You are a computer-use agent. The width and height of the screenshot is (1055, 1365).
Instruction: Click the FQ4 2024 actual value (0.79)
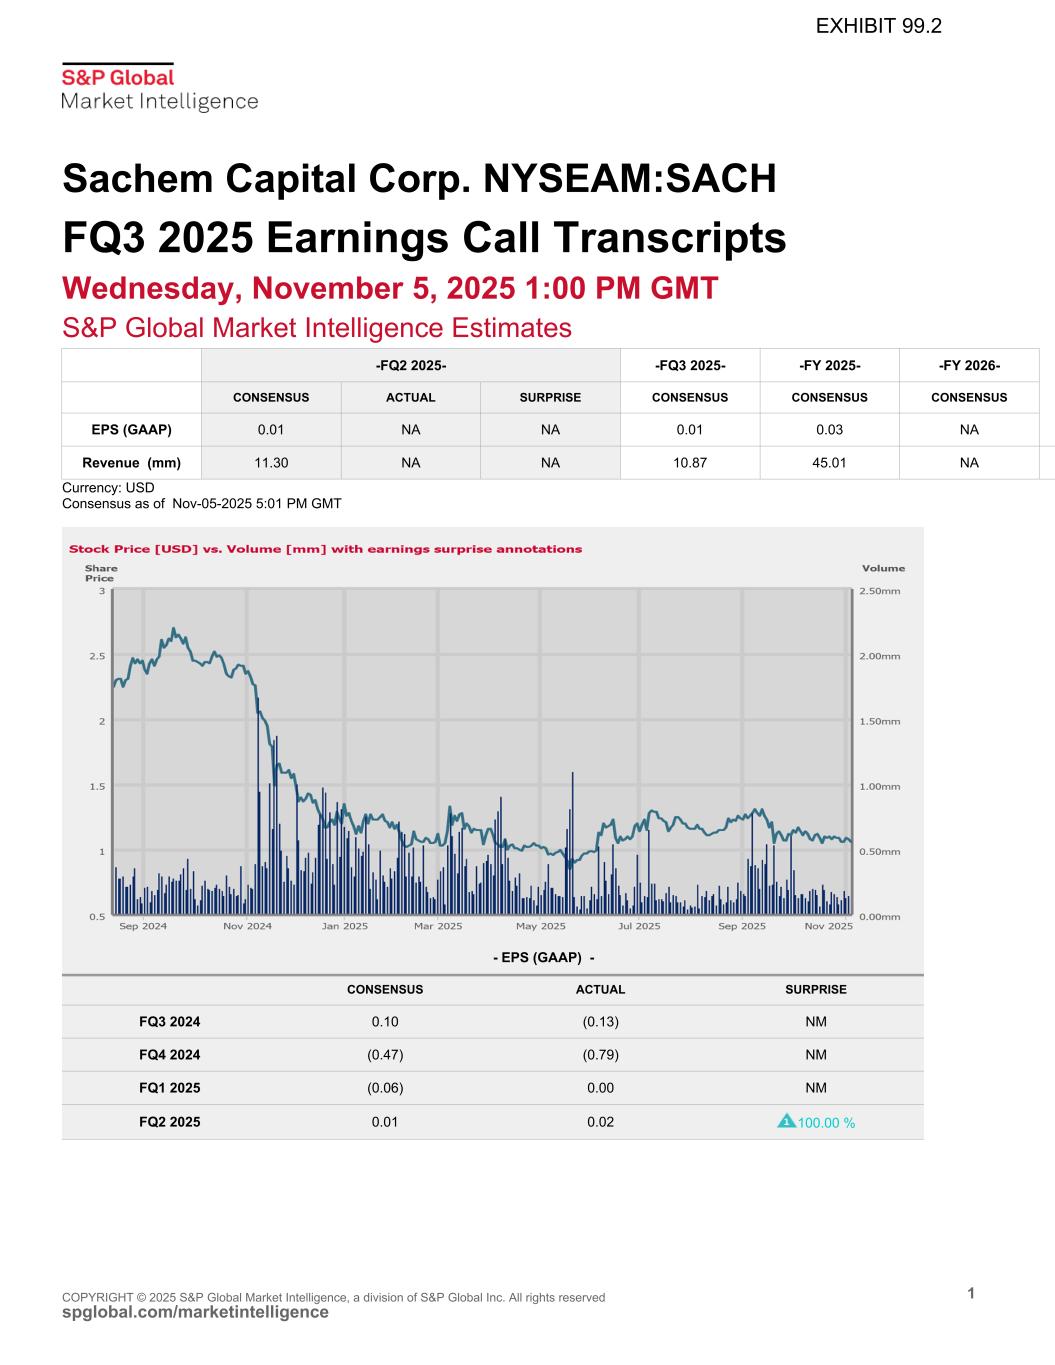tap(600, 1055)
